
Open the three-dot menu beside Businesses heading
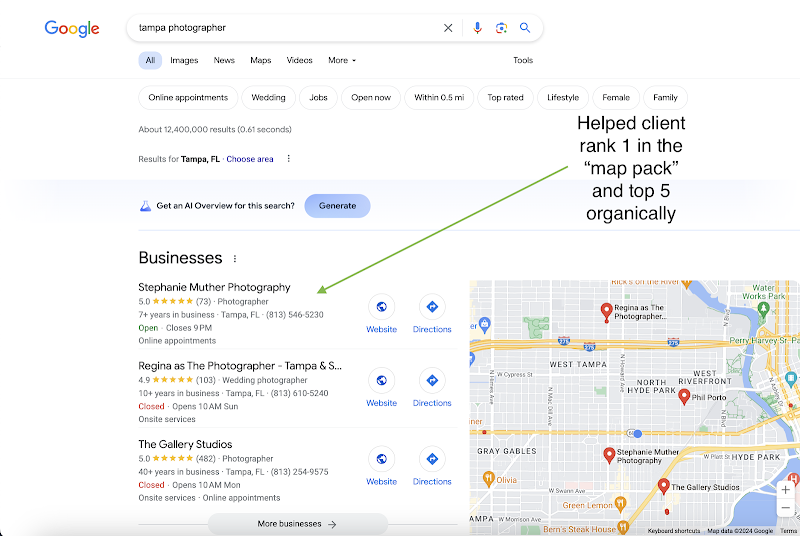coord(235,259)
